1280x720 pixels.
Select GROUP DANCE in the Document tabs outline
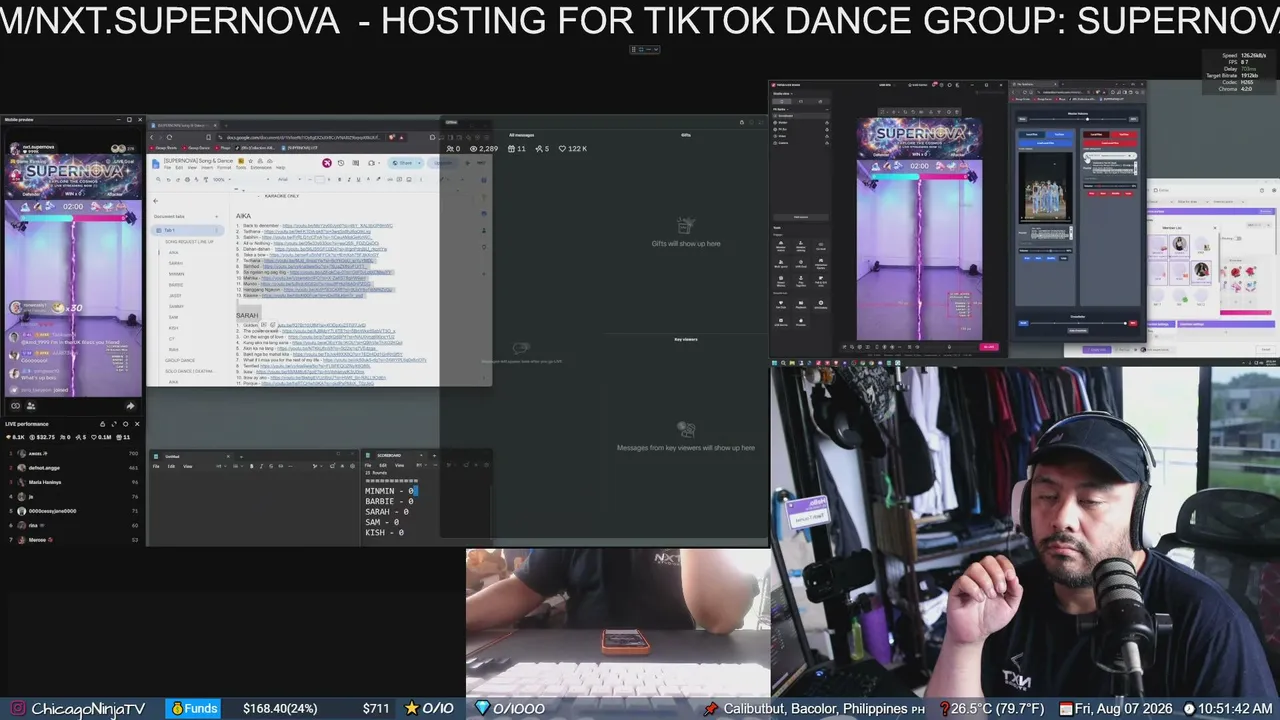[180, 360]
